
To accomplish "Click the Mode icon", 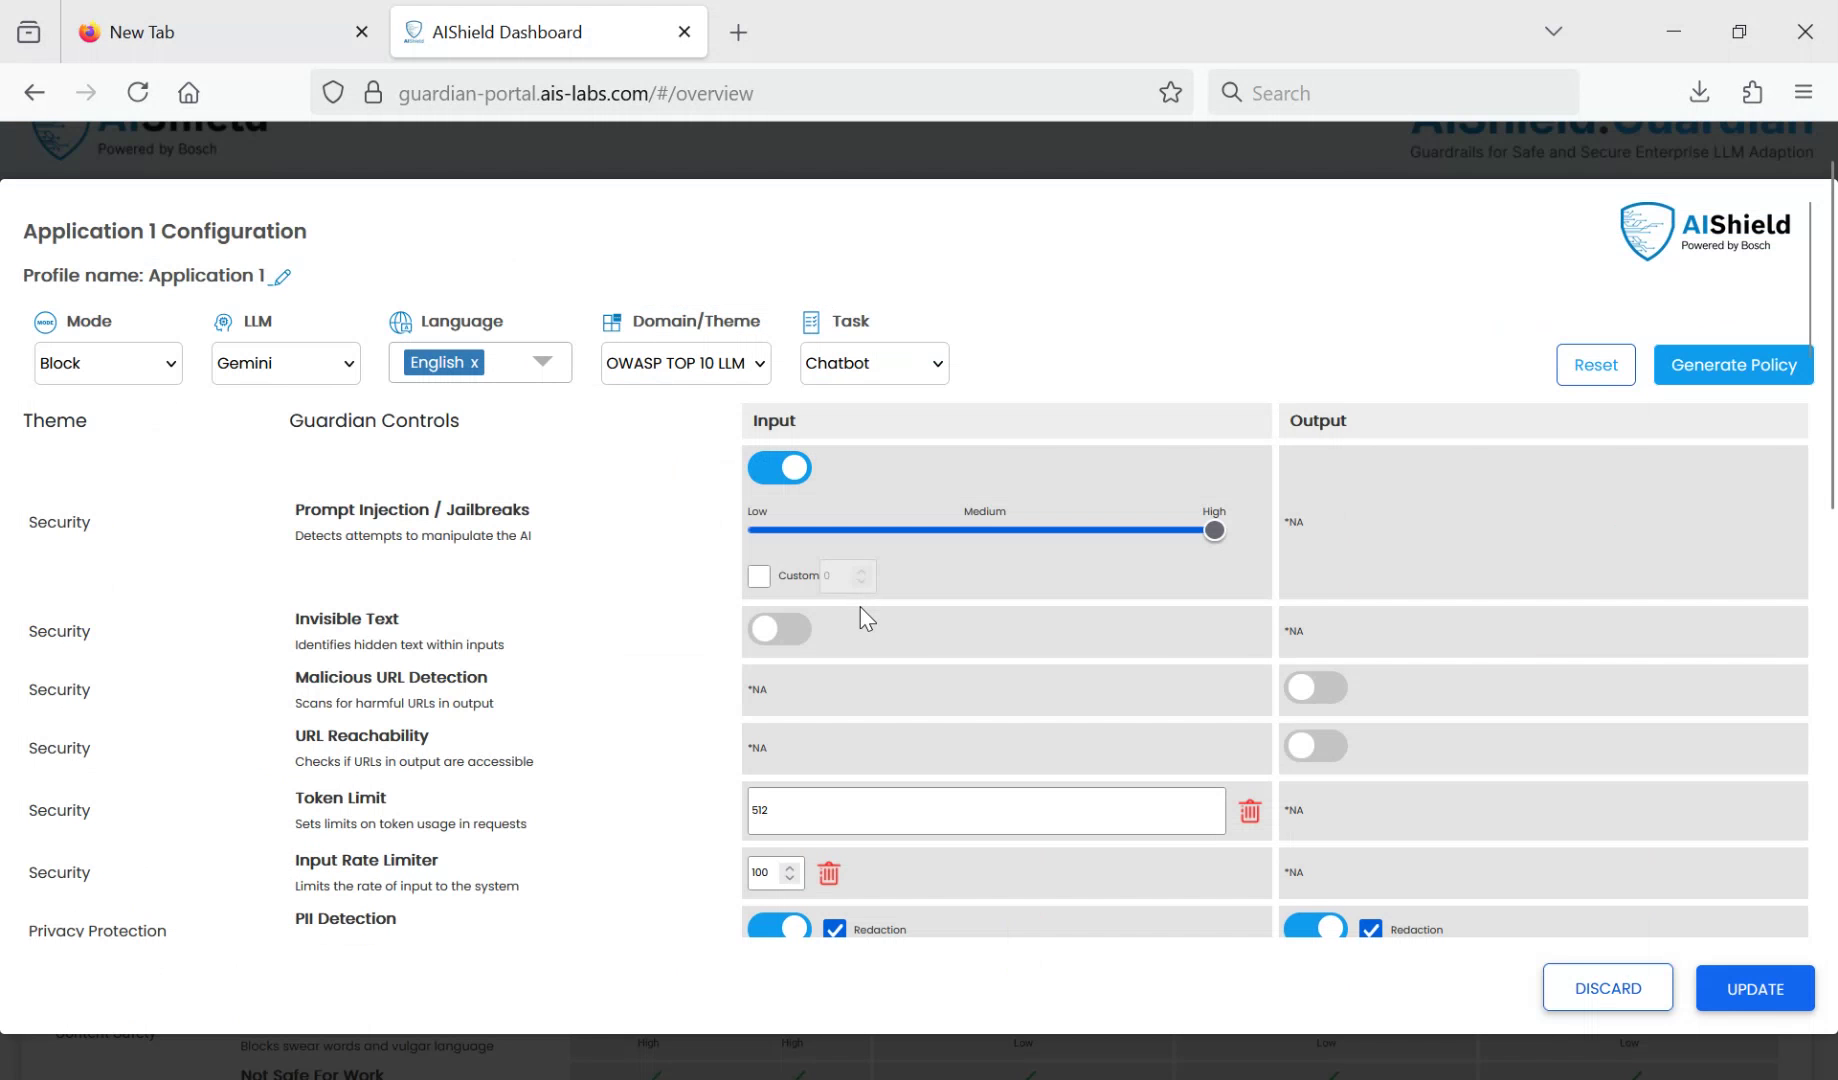I will (45, 322).
